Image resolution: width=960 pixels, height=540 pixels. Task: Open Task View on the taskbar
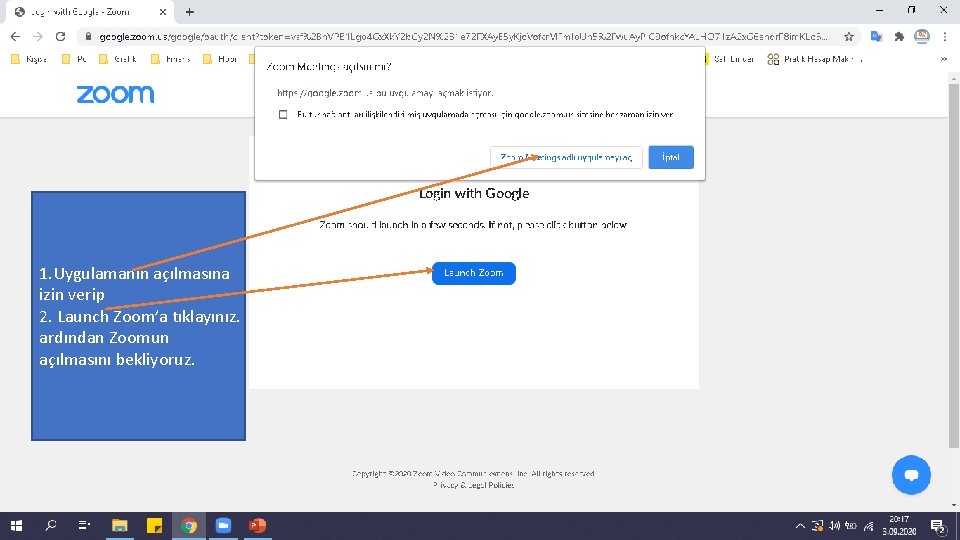point(84,525)
